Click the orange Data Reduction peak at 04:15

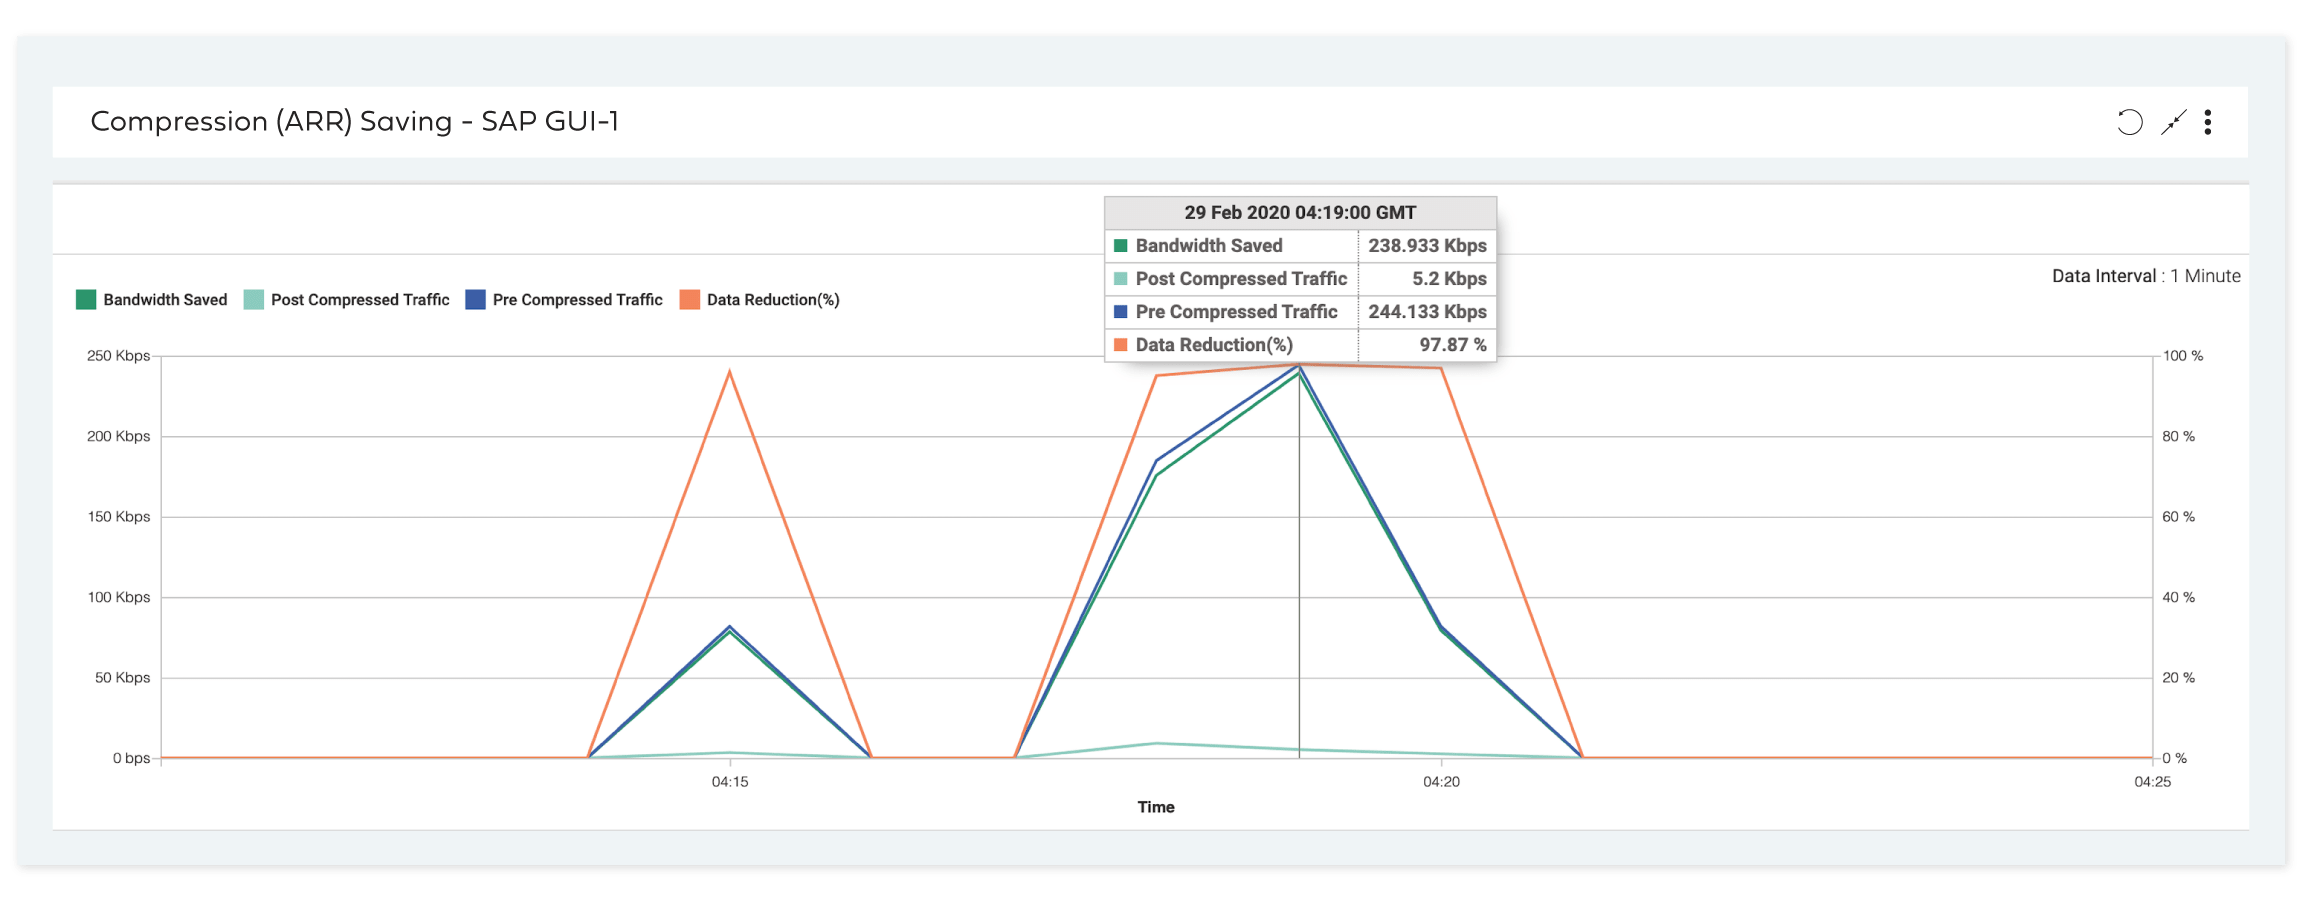click(730, 372)
